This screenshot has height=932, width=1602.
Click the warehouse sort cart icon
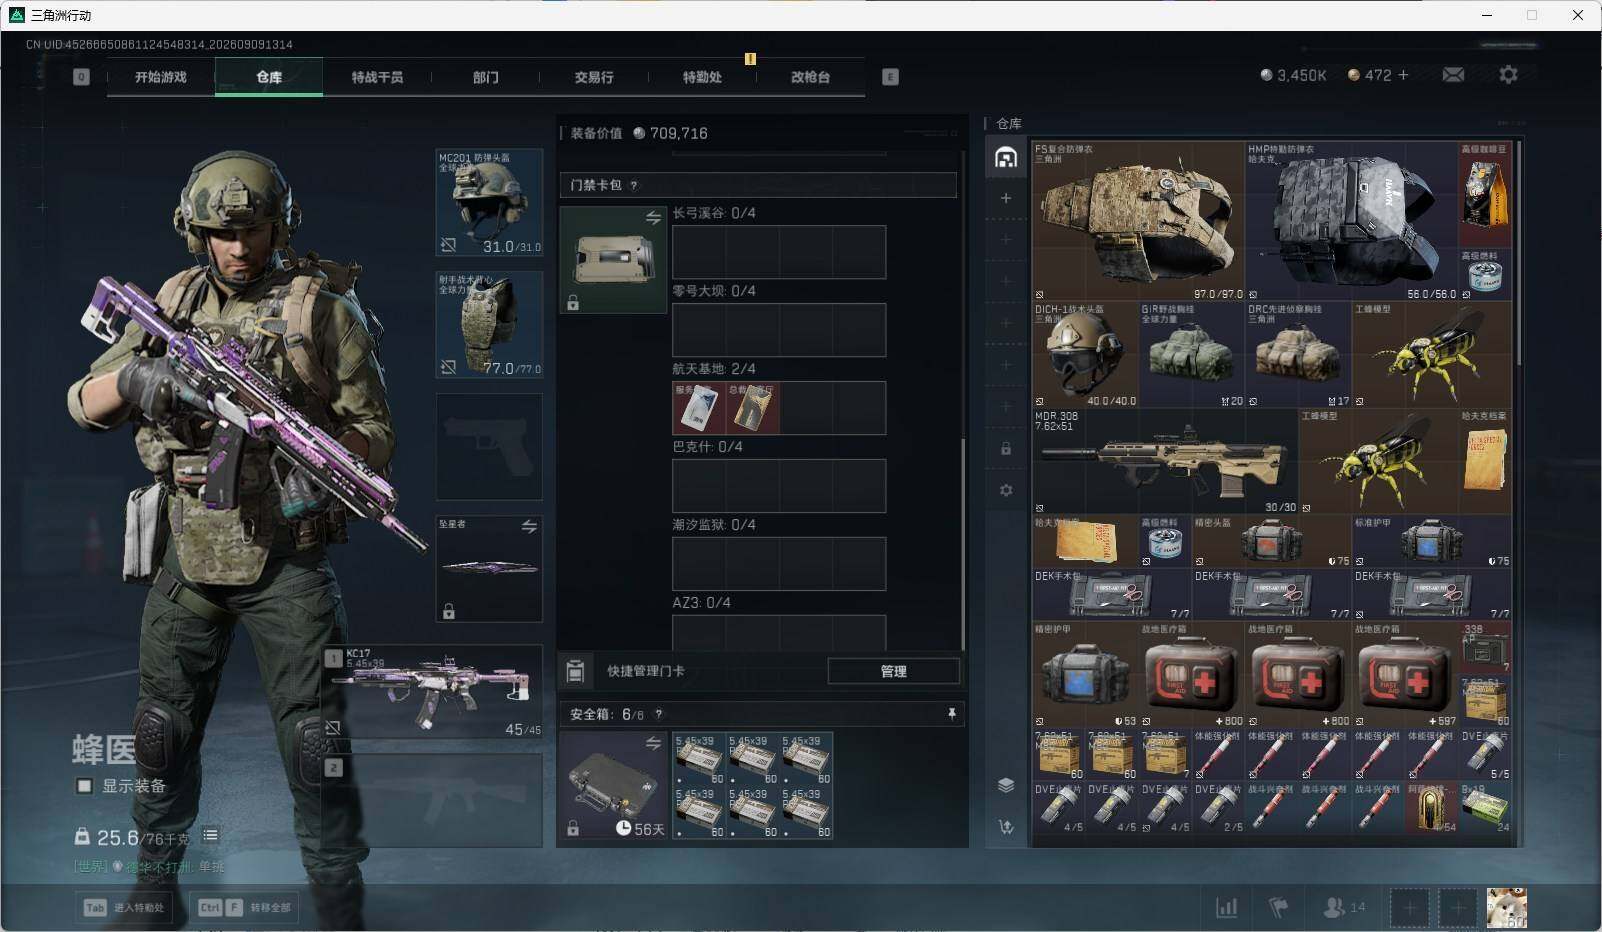(1006, 826)
